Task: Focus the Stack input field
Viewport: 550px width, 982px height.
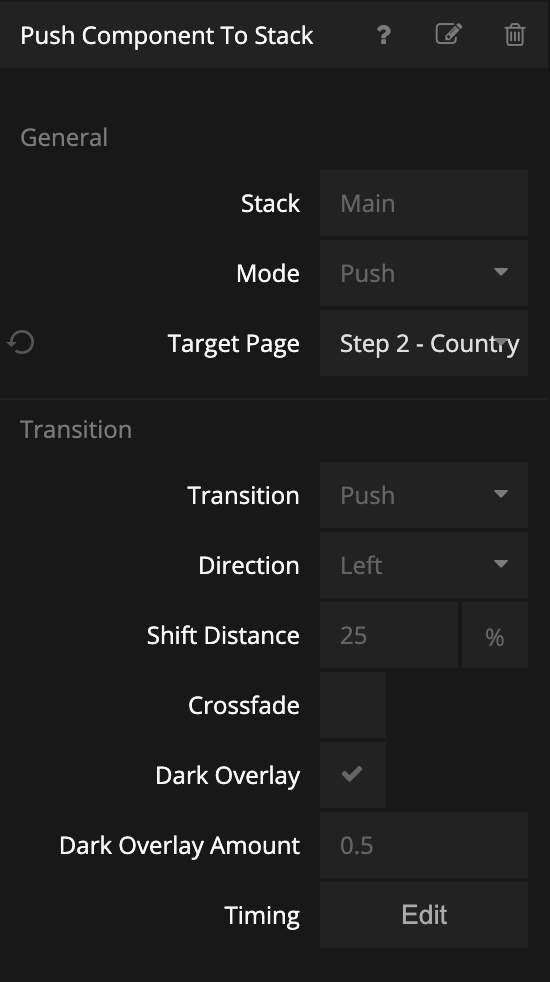Action: tap(424, 204)
